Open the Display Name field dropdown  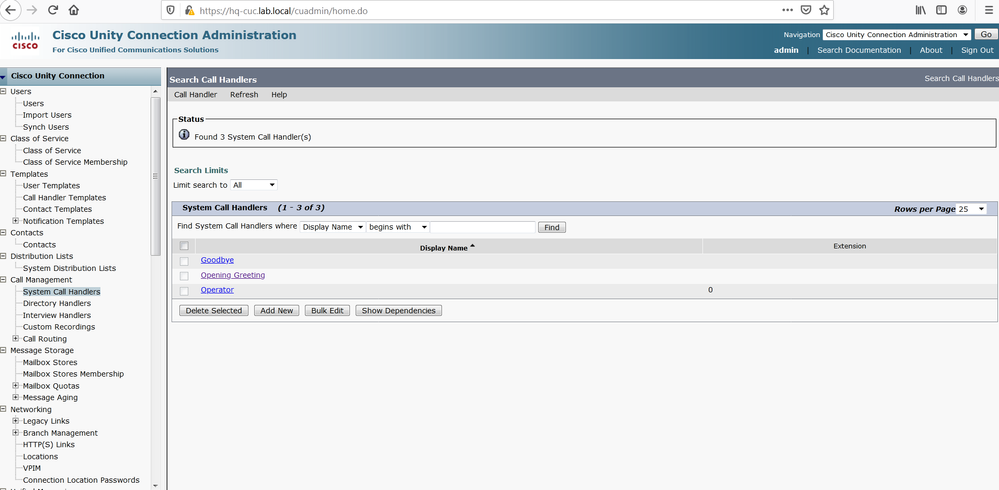pos(333,227)
